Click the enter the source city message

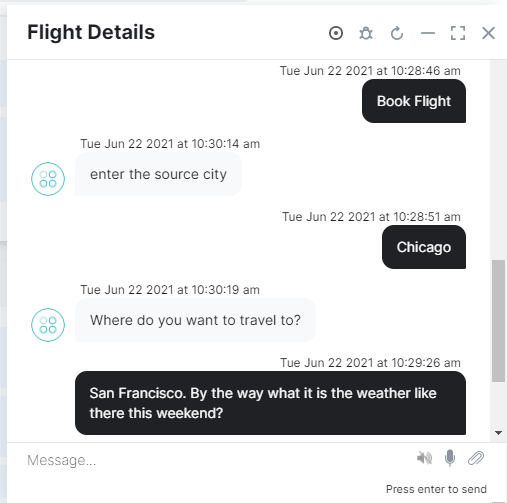click(158, 174)
